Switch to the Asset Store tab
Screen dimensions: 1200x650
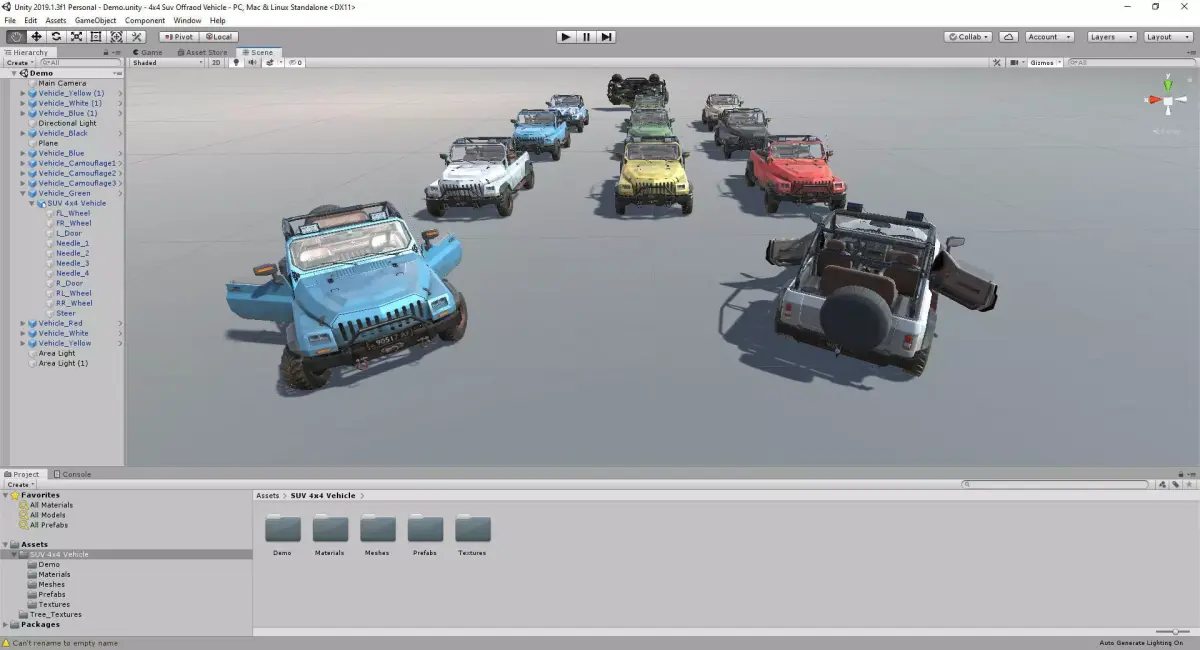[202, 52]
